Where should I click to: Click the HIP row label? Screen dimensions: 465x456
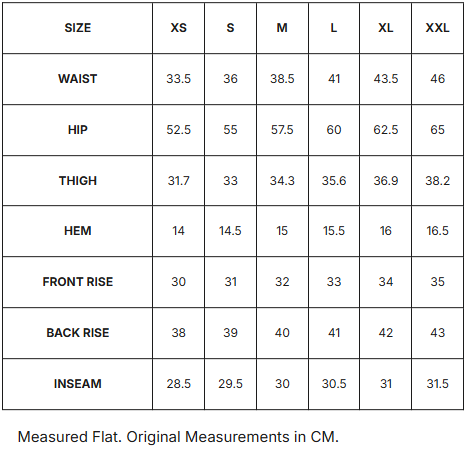[78, 130]
